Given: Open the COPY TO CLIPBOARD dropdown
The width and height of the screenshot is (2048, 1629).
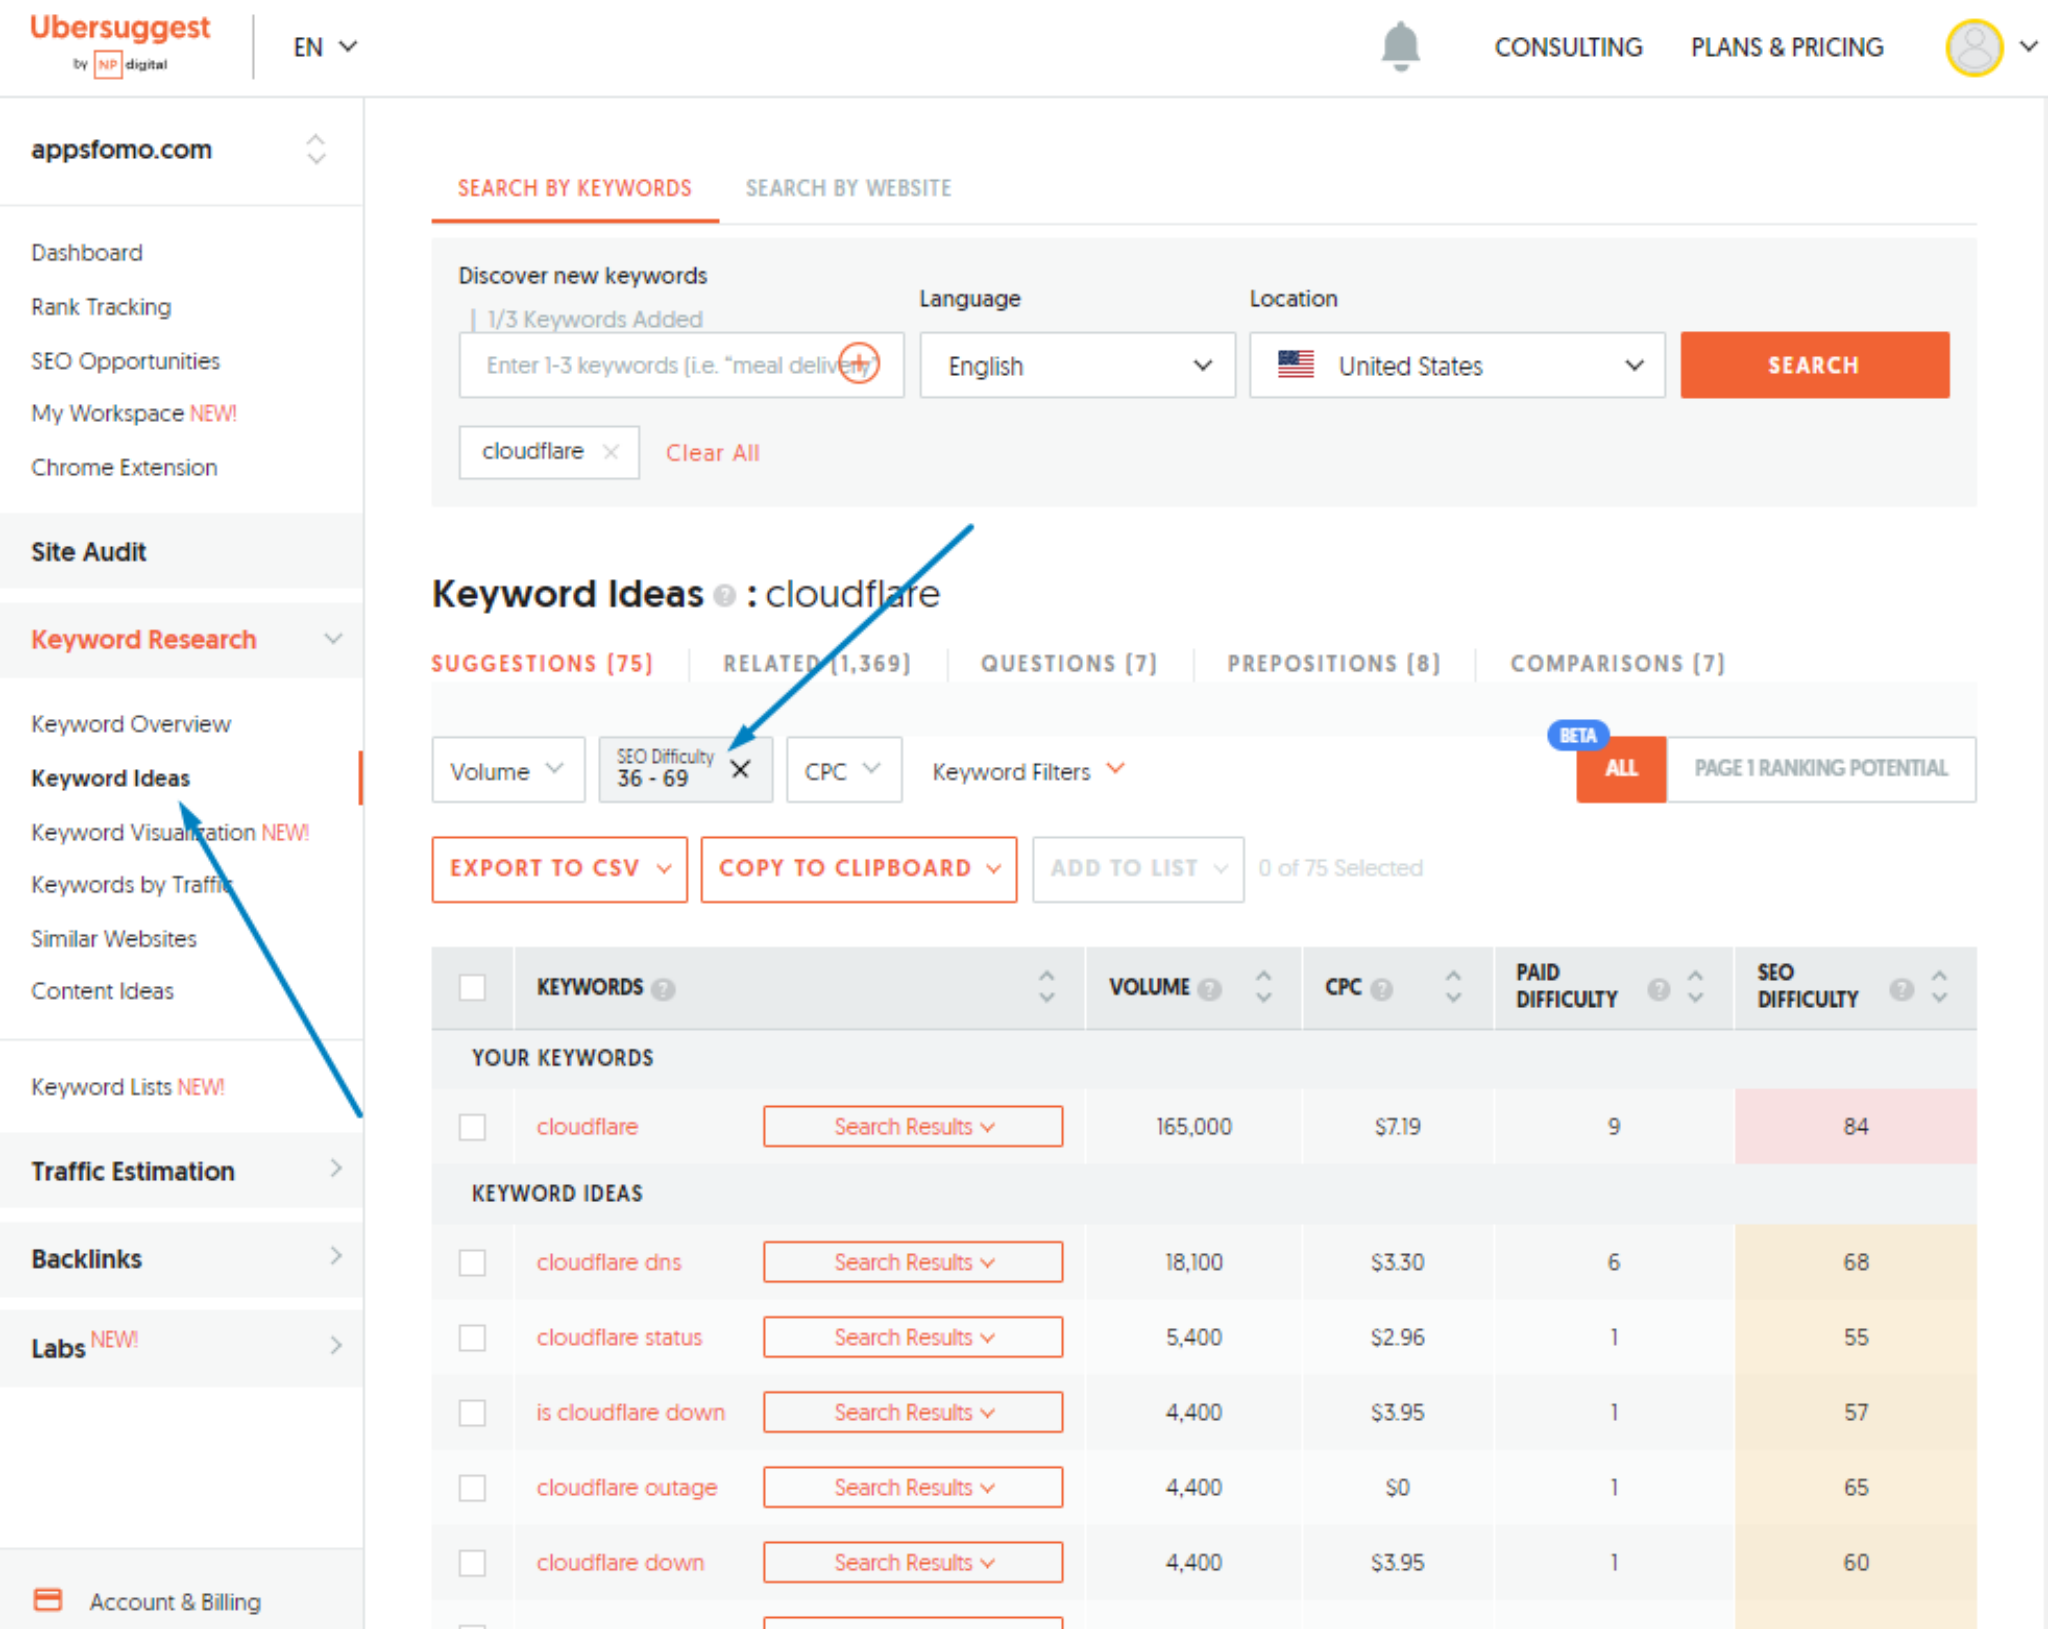Looking at the screenshot, I should (x=859, y=869).
